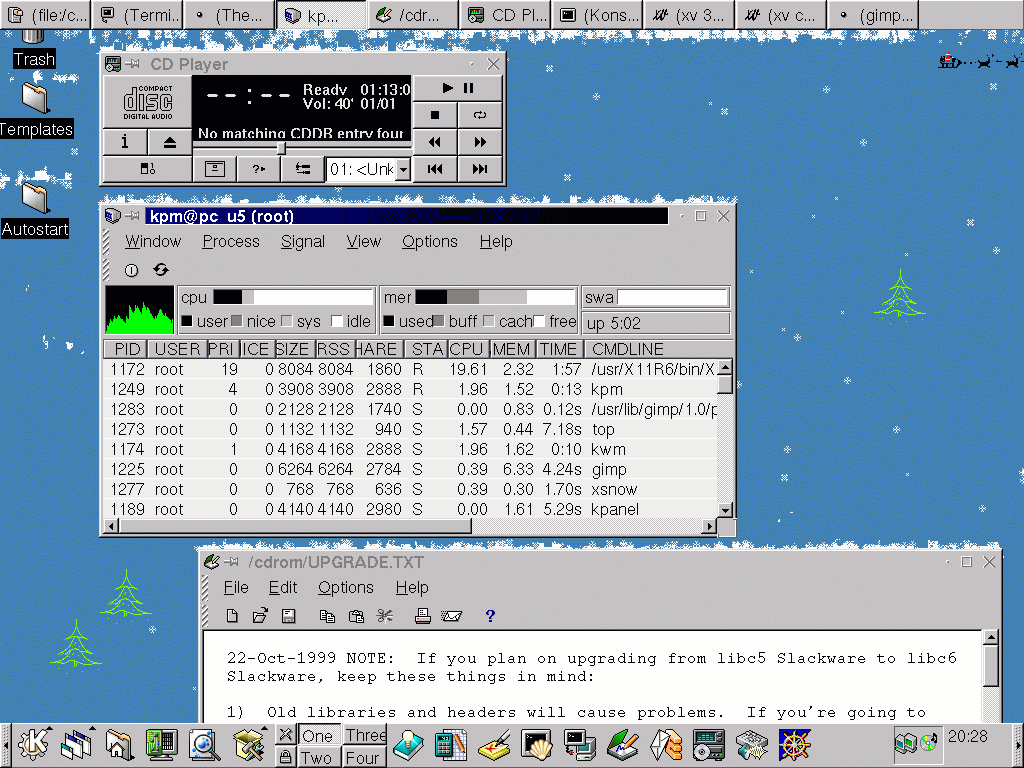Click the New Document icon in the editor toolbar
The height and width of the screenshot is (768, 1024).
pyautogui.click(x=232, y=616)
